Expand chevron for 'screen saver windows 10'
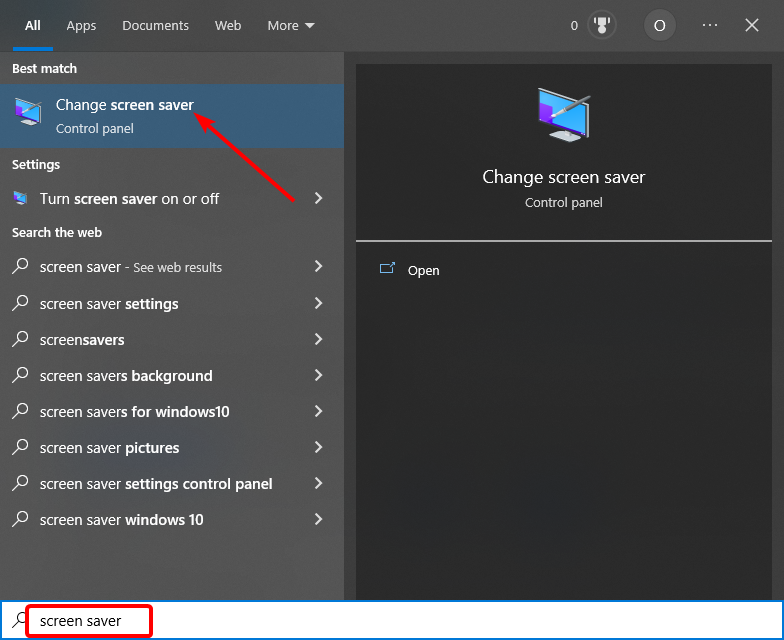Viewport: 784px width, 640px height. coord(318,519)
